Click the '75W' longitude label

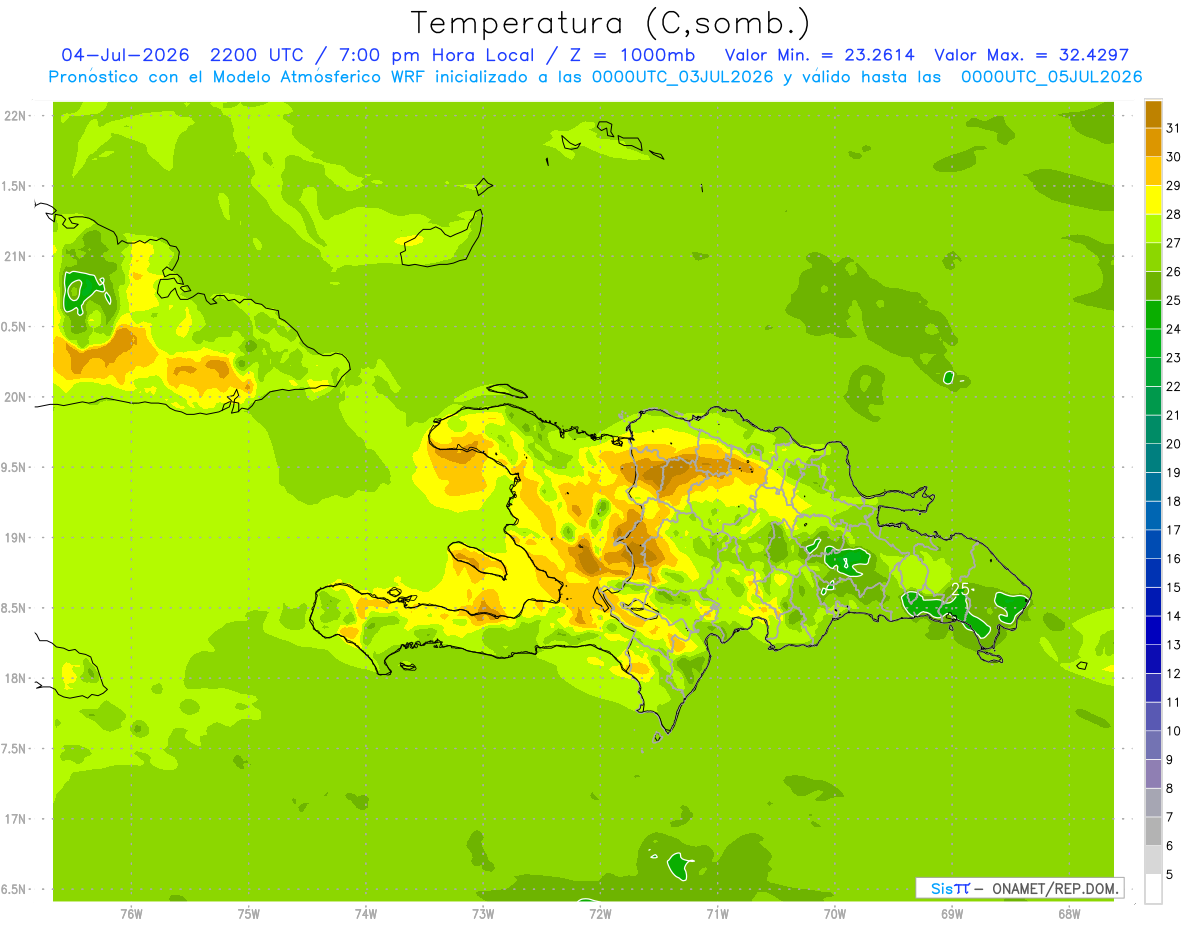coord(249,914)
